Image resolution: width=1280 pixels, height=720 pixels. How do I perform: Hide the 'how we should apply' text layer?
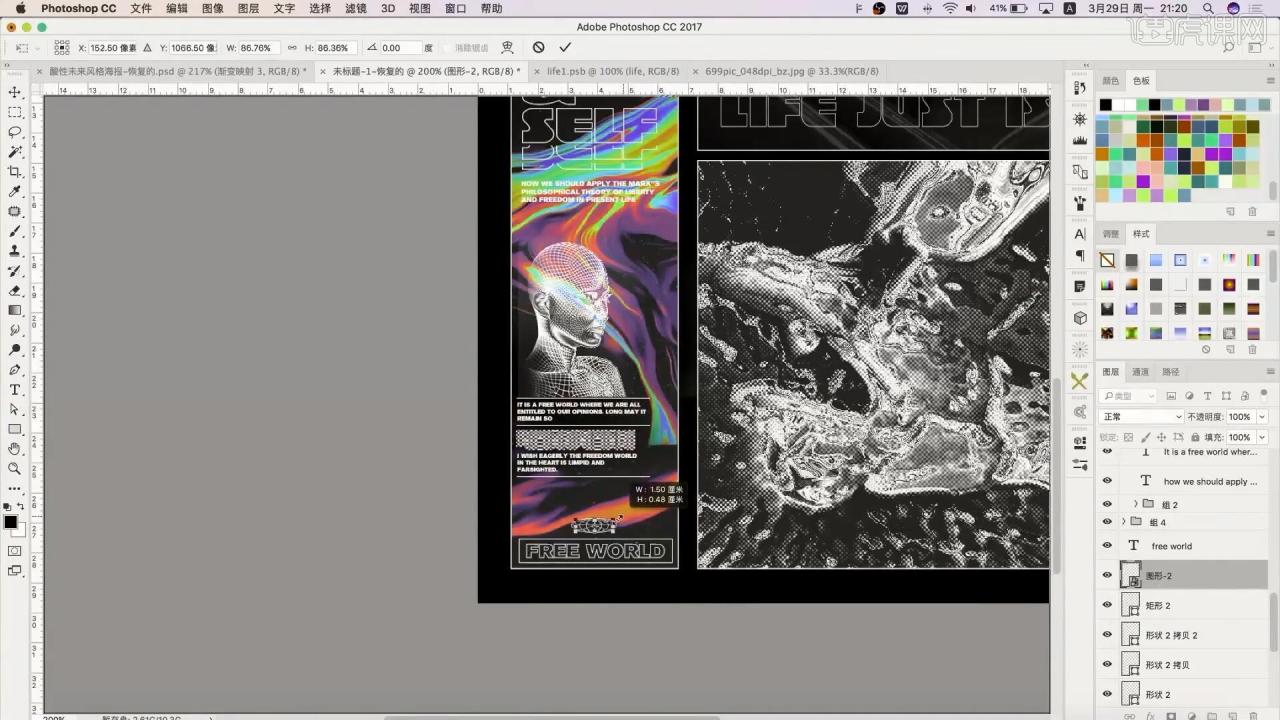pyautogui.click(x=1107, y=481)
